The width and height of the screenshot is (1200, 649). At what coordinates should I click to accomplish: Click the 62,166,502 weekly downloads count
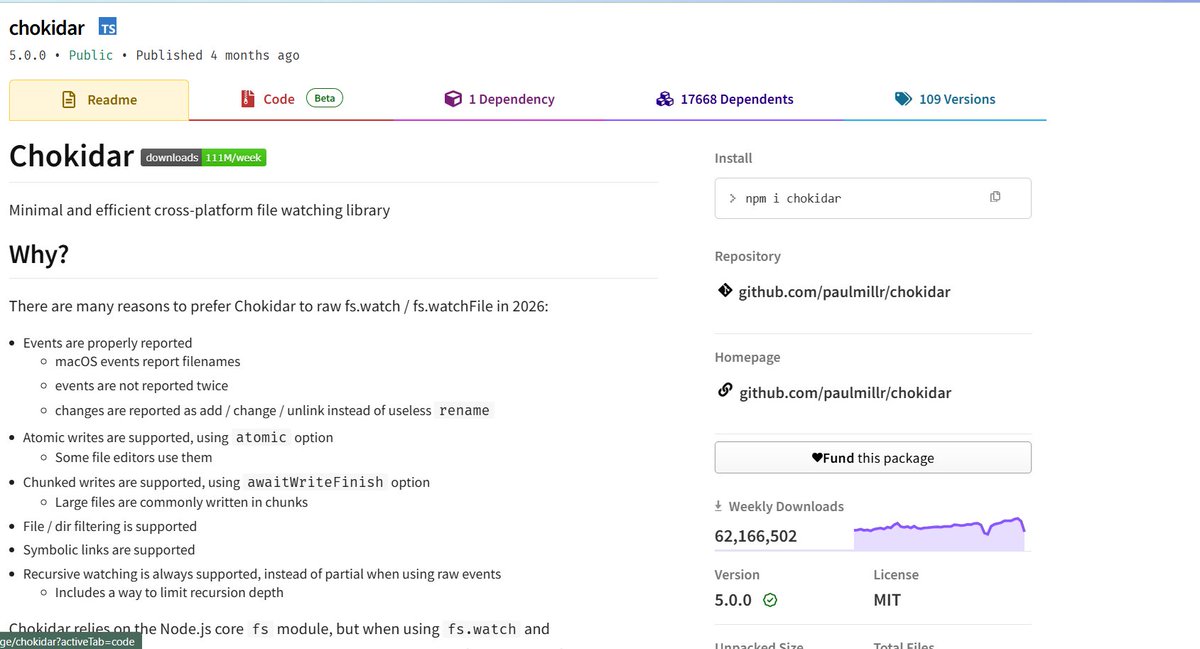click(x=756, y=536)
